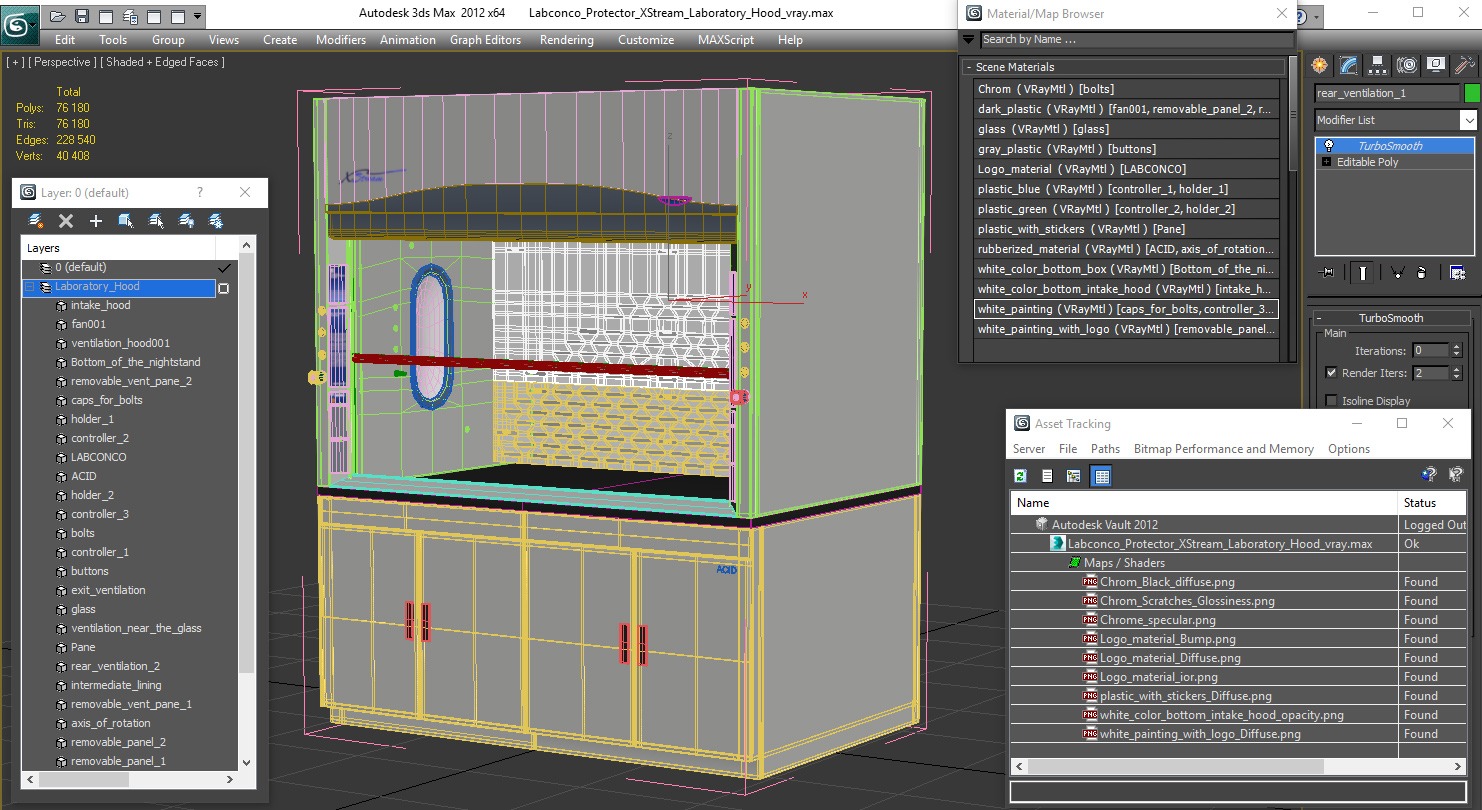
Task: Toggle Laboratory_Hood layer checkbox
Action: pyautogui.click(x=224, y=288)
